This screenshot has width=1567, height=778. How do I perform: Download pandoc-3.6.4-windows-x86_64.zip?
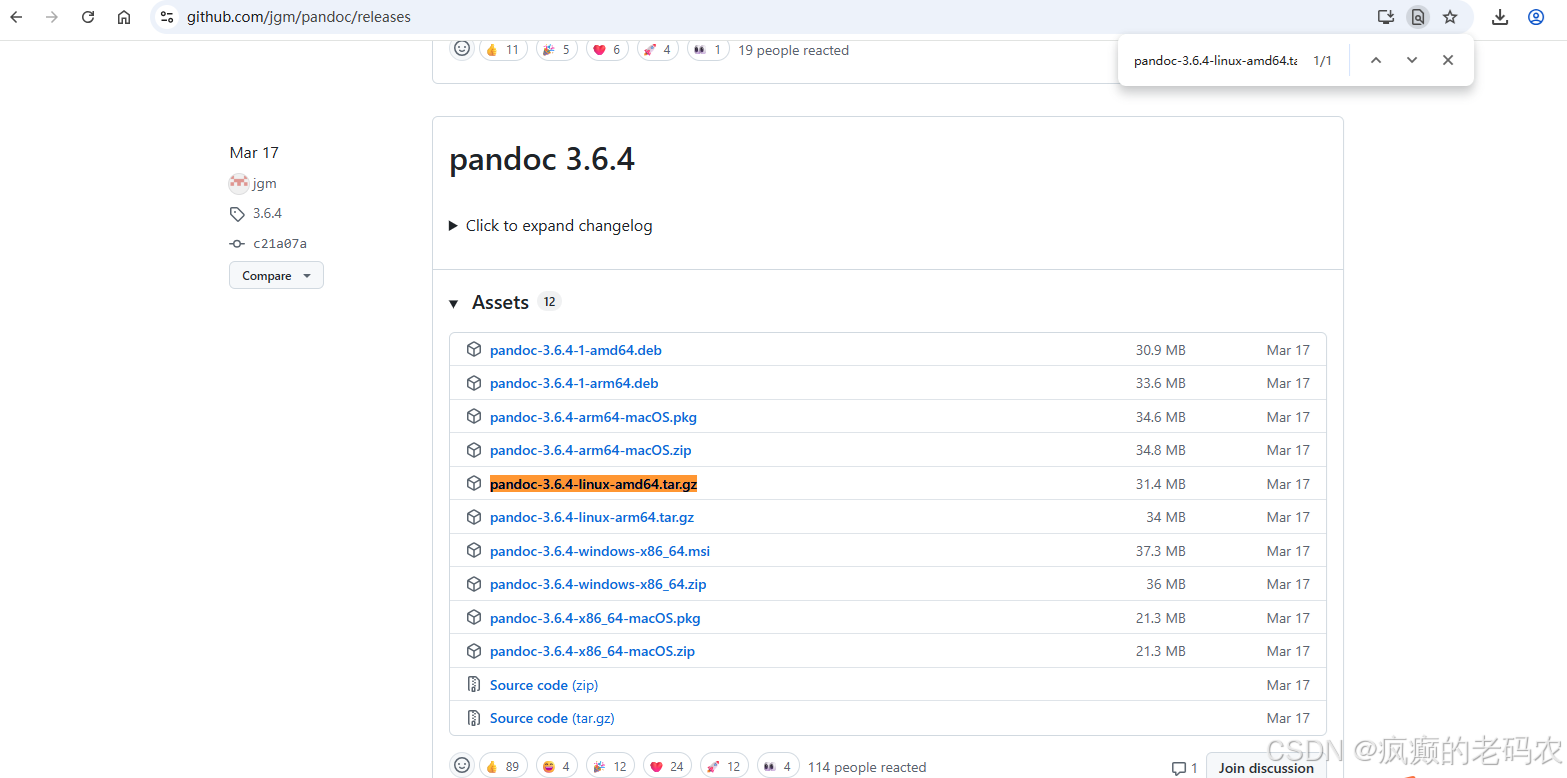coord(598,584)
